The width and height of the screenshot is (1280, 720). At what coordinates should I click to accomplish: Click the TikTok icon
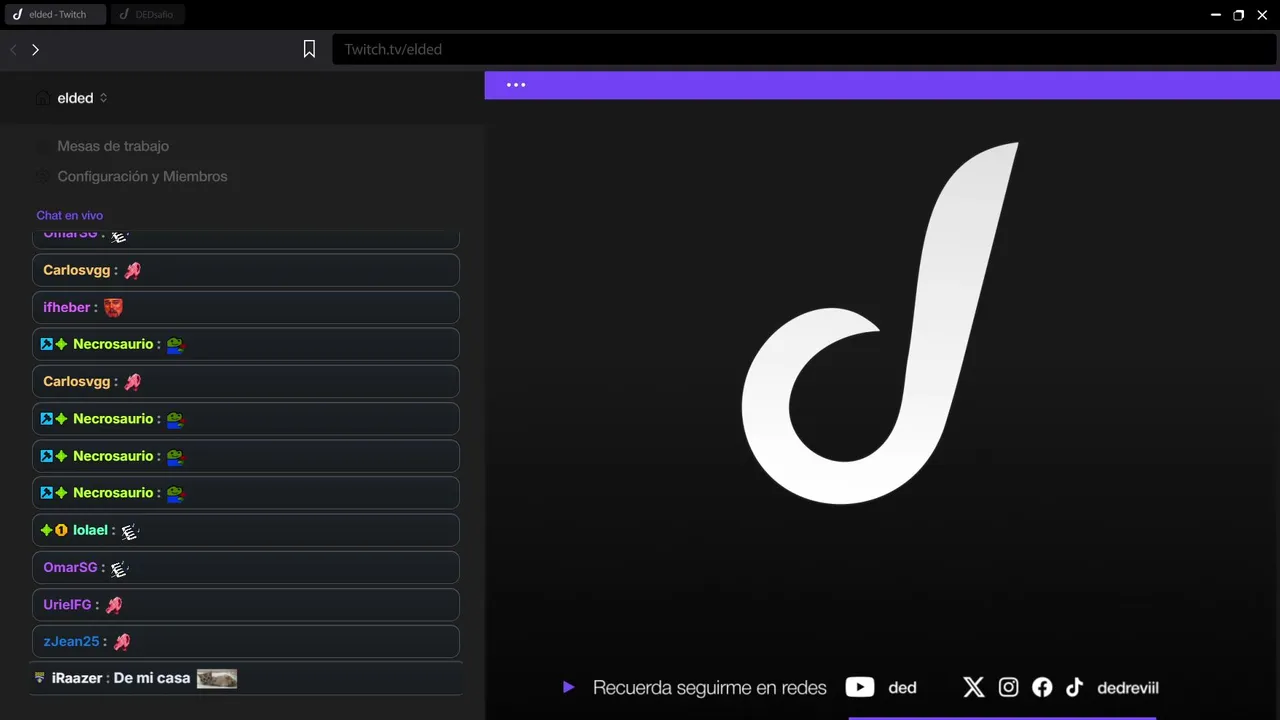tap(1074, 687)
